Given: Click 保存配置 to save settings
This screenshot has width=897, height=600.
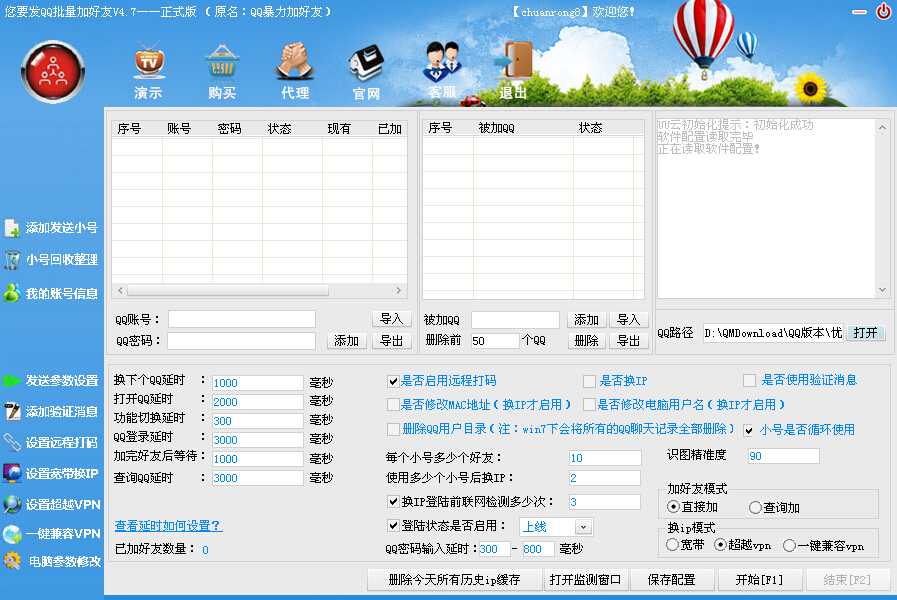Looking at the screenshot, I should (673, 579).
